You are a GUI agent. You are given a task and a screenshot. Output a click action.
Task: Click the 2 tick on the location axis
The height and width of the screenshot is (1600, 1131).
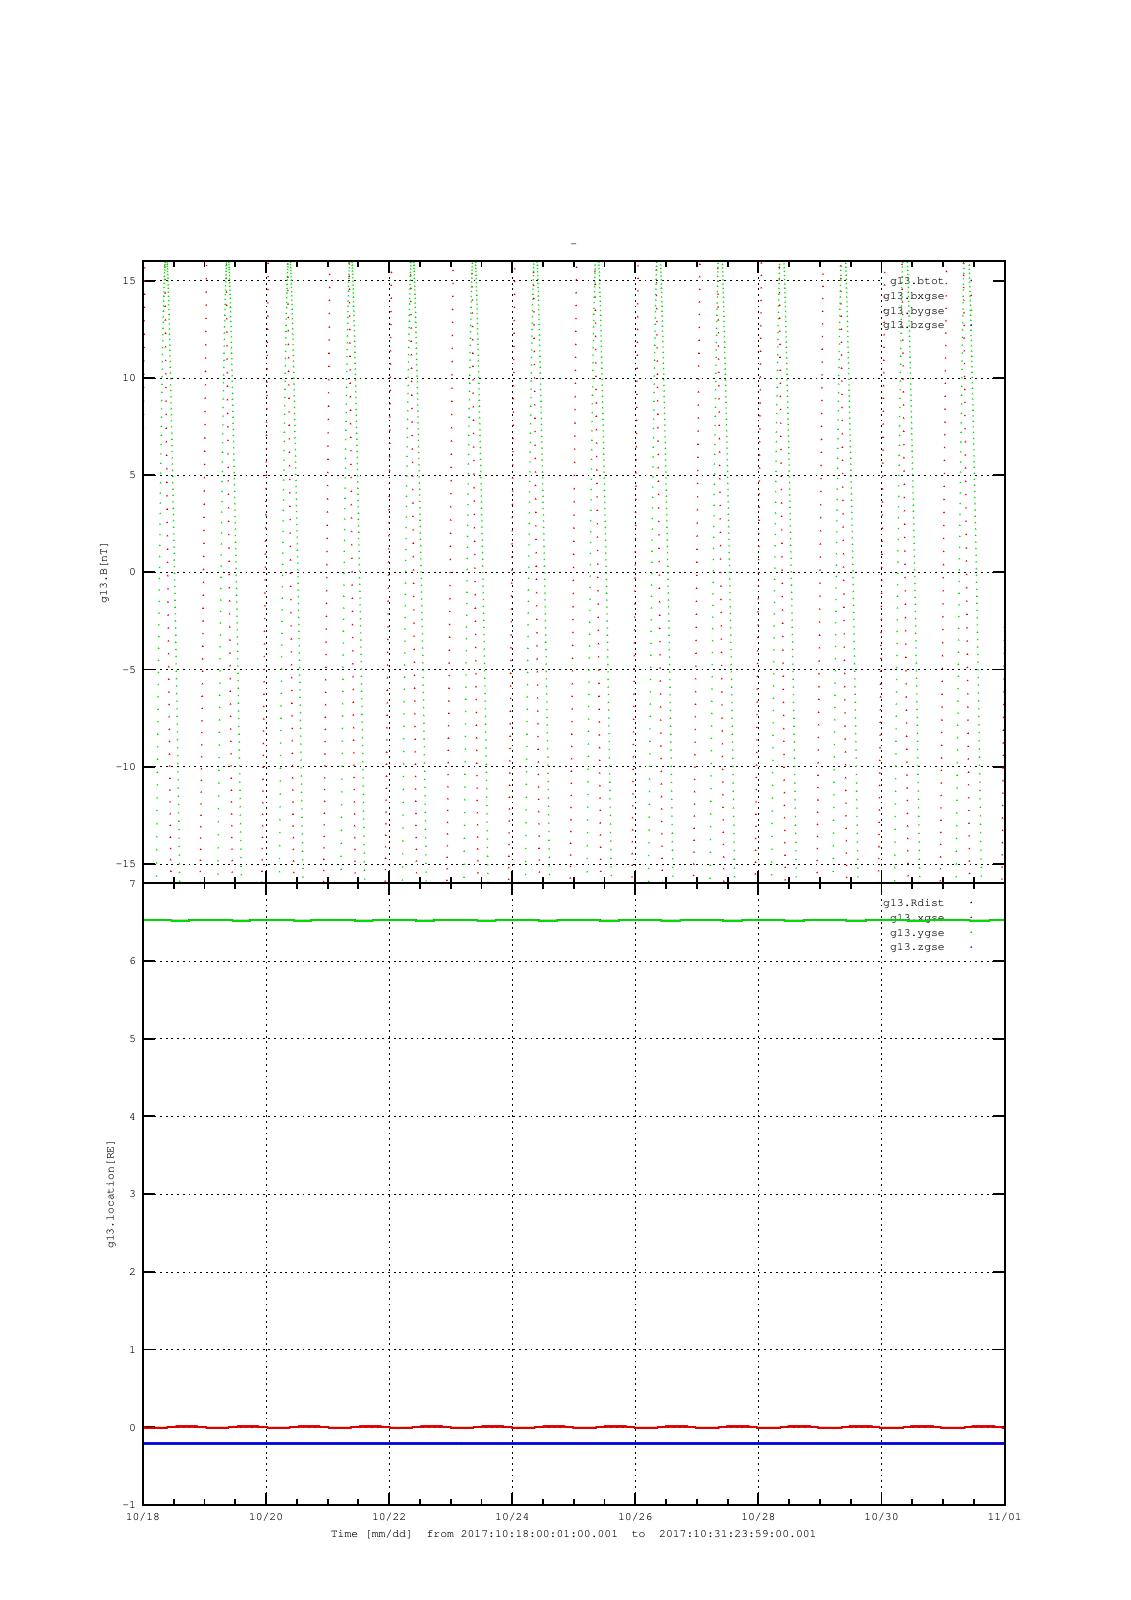[132, 1272]
